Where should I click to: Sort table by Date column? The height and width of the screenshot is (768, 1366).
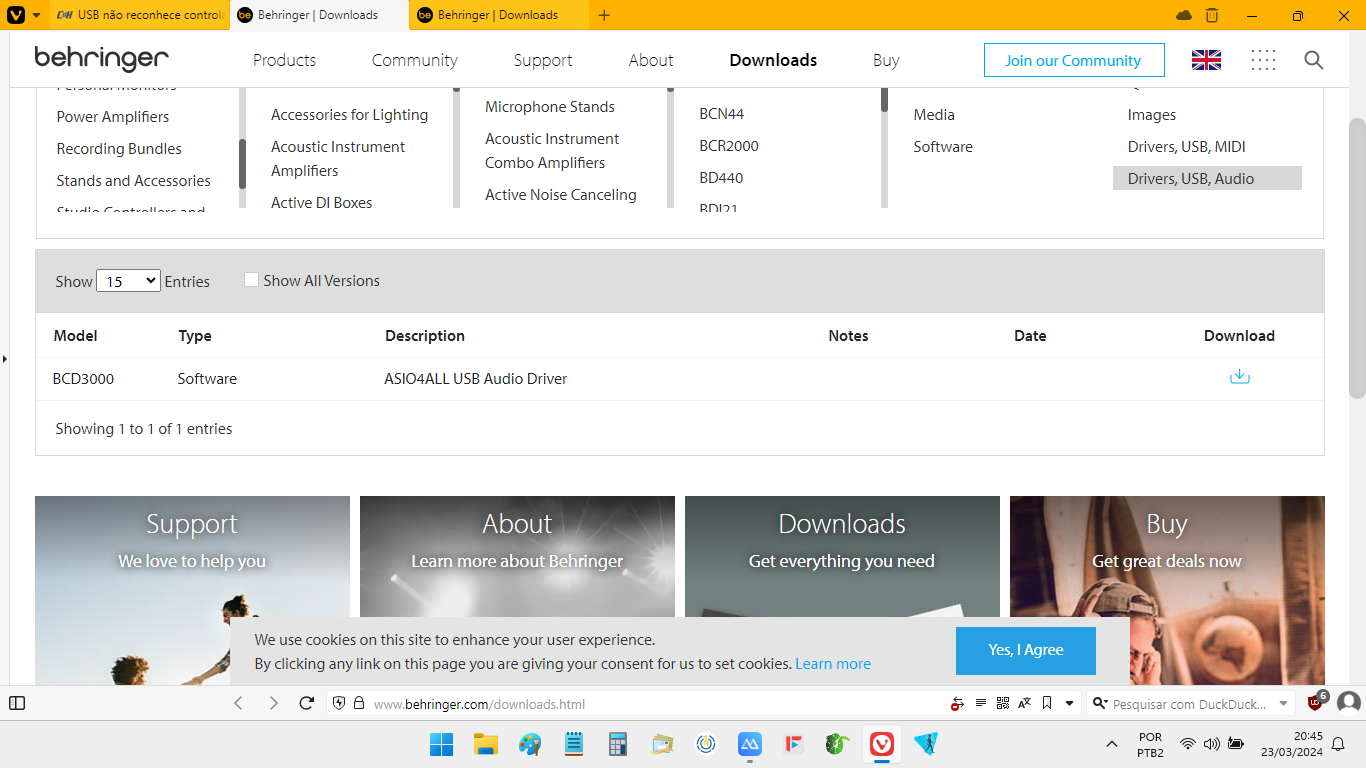(1030, 335)
